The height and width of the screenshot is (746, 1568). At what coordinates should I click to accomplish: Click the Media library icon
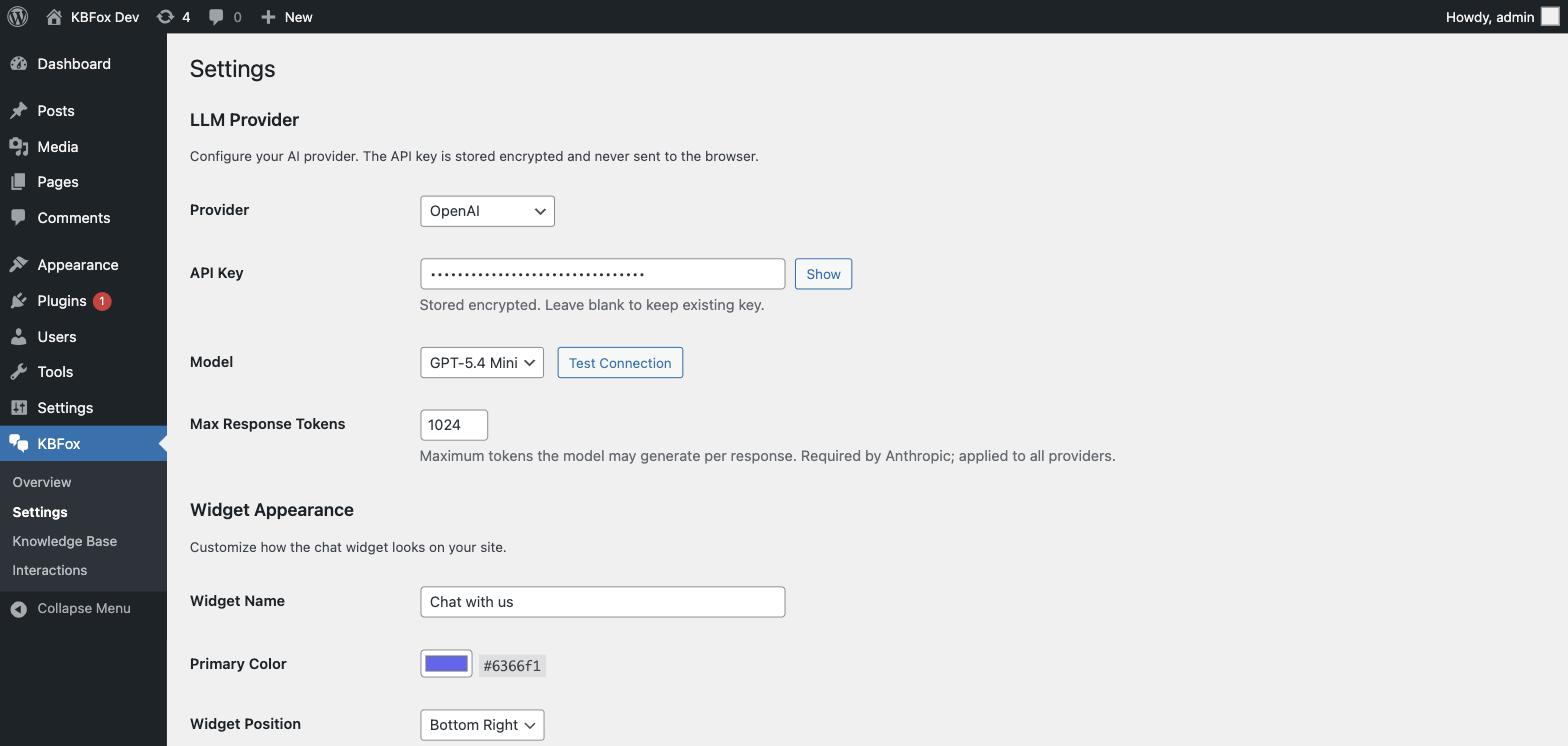19,147
